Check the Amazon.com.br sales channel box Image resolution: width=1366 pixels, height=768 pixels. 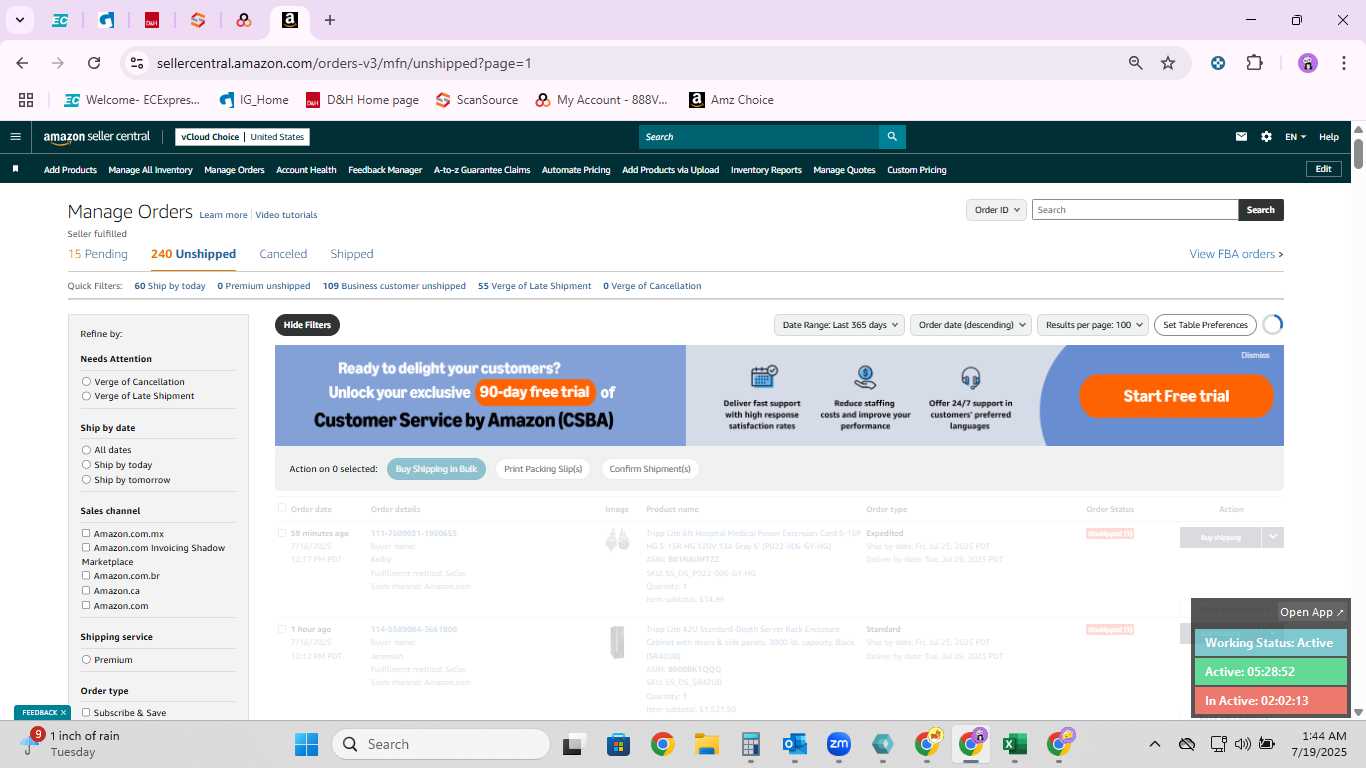click(86, 576)
